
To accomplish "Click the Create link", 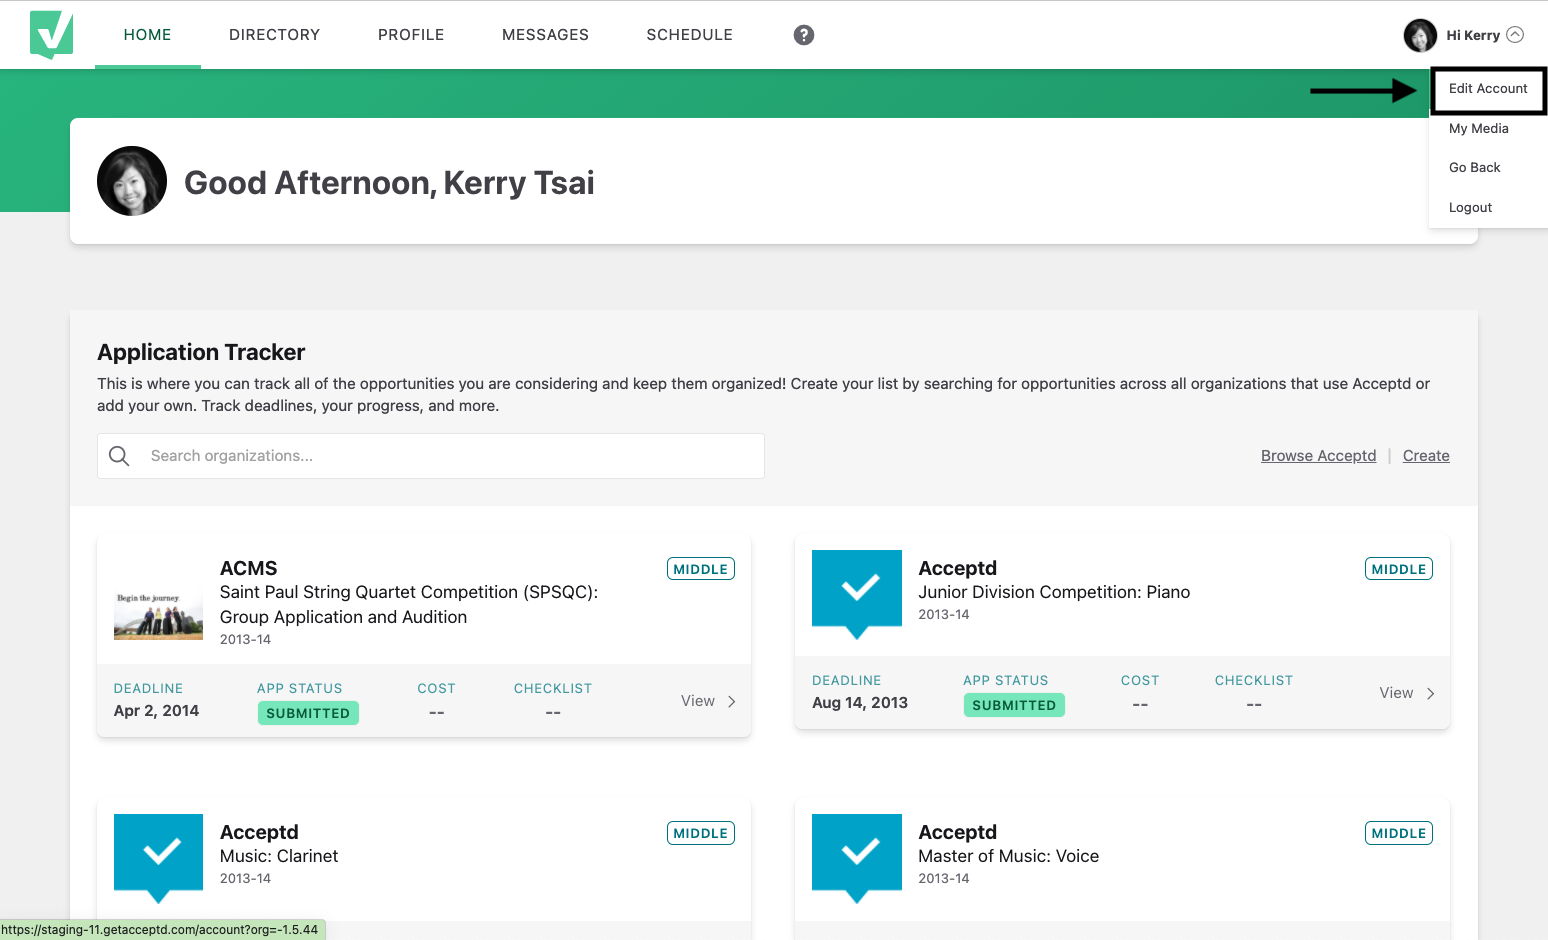I will tap(1426, 456).
